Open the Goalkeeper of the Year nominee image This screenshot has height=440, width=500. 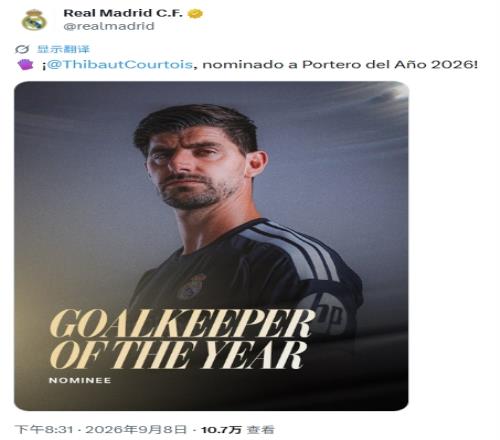(211, 246)
